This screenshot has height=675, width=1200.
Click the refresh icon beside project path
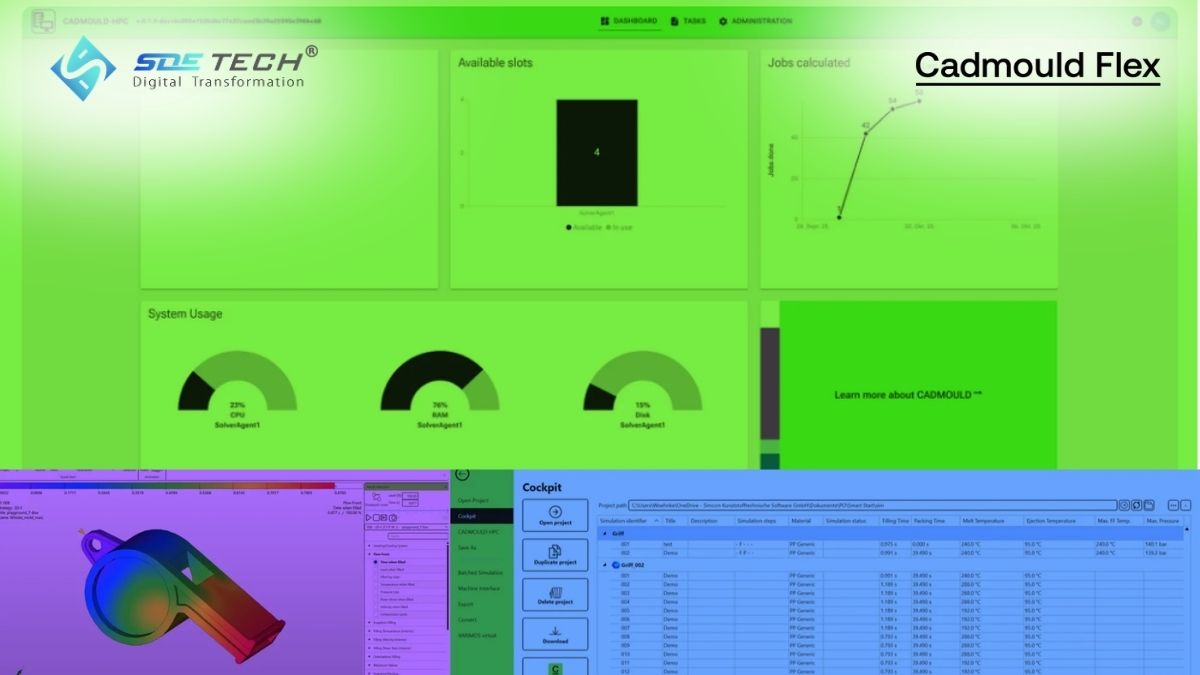click(1136, 505)
